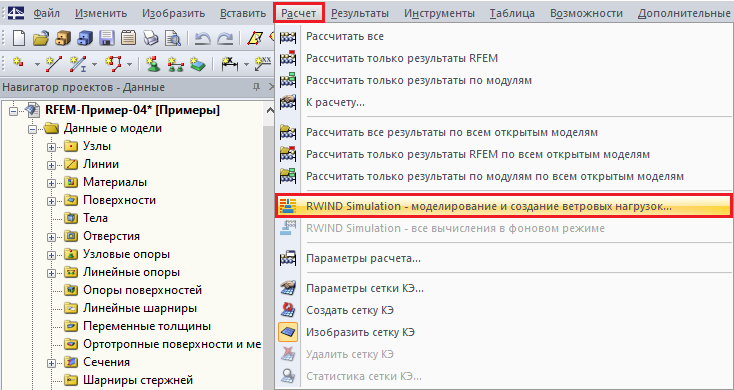Expand the 'Сечения' tree node
The width and height of the screenshot is (734, 390).
pyautogui.click(x=51, y=363)
